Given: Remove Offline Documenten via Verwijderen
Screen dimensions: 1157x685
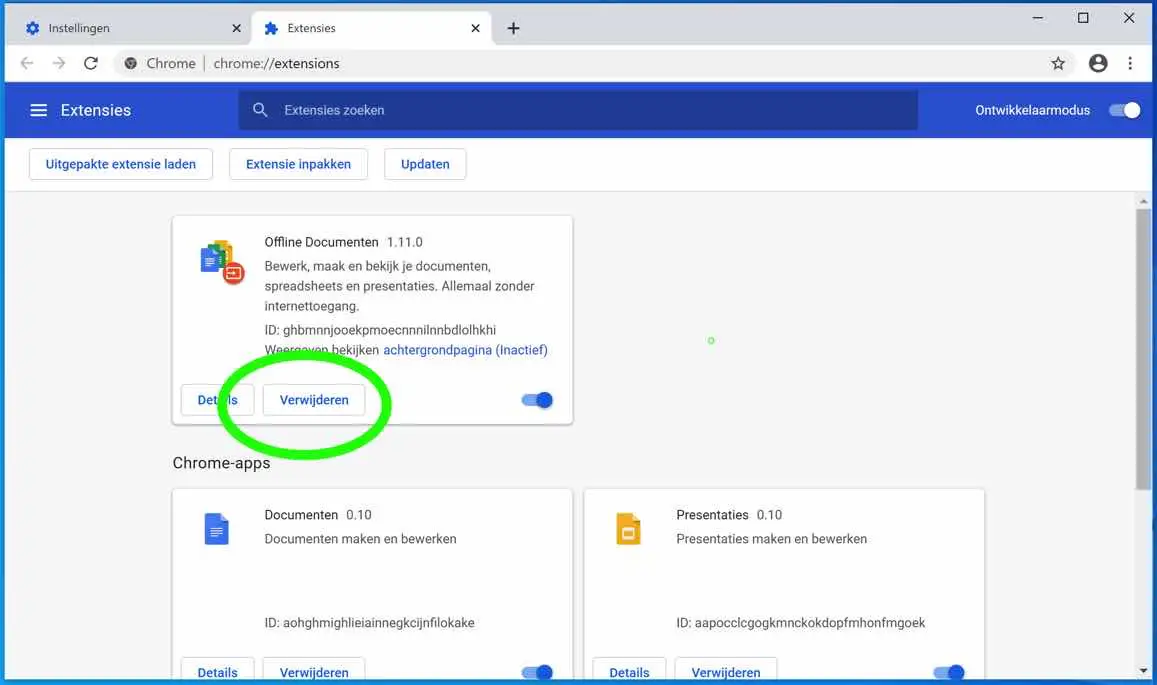Looking at the screenshot, I should click(314, 400).
